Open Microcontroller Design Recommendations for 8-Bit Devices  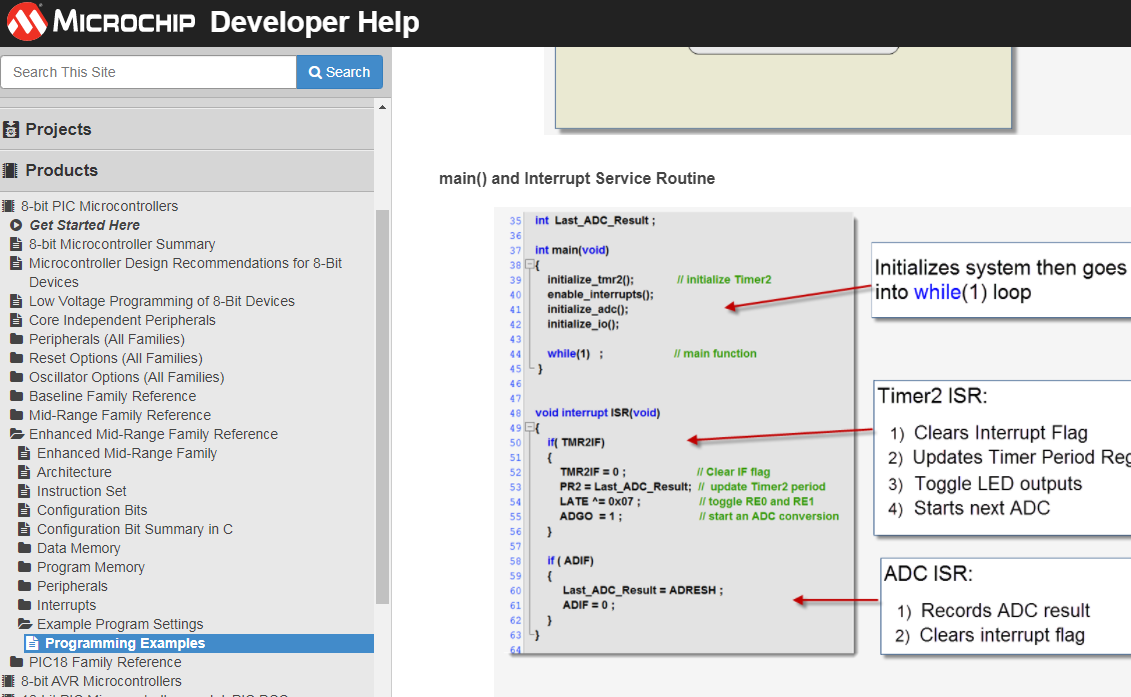click(185, 272)
